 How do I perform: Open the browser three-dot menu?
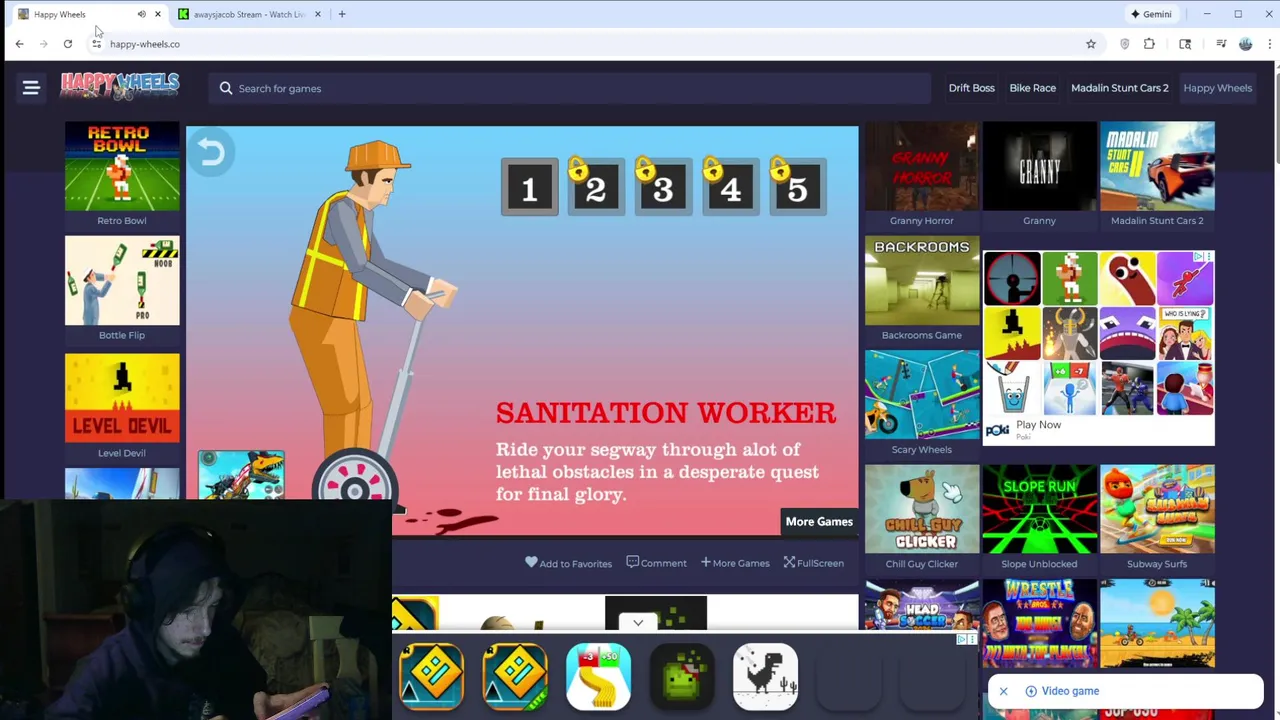tap(1270, 44)
